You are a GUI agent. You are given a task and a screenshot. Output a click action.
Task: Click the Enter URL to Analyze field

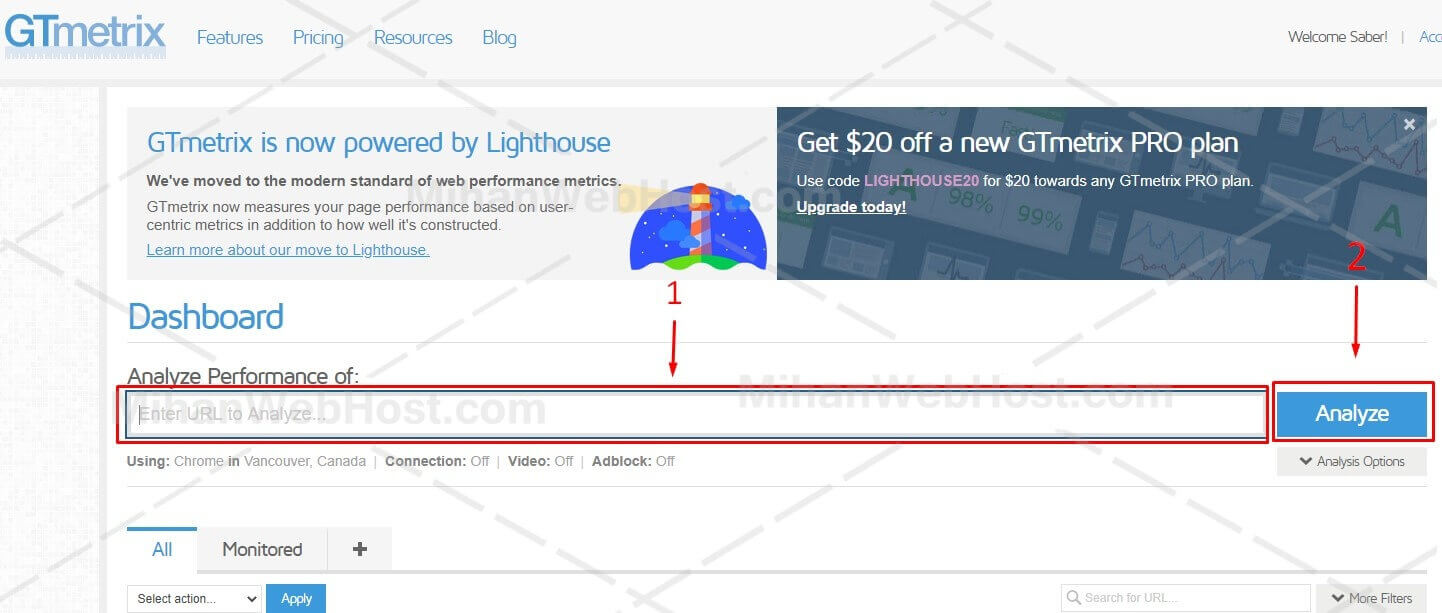696,414
